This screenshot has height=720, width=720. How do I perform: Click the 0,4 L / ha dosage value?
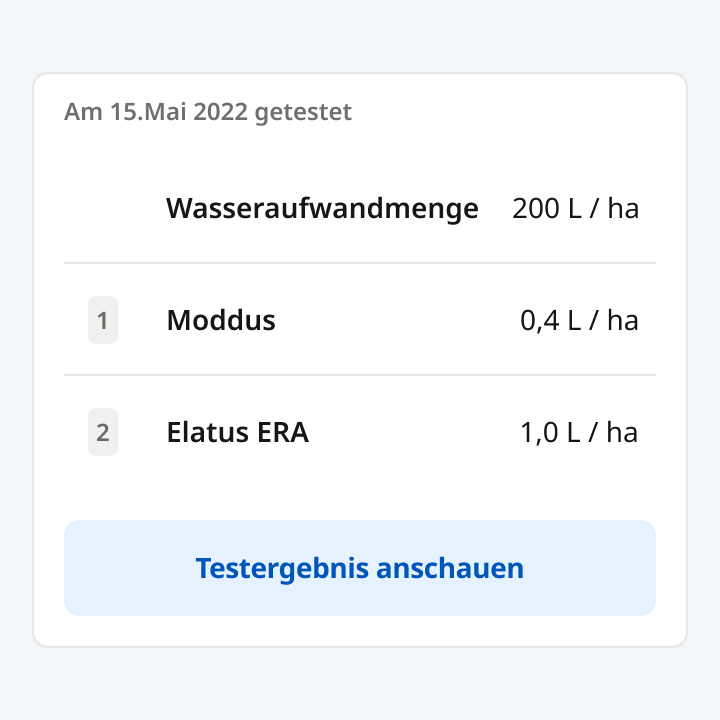click(579, 321)
